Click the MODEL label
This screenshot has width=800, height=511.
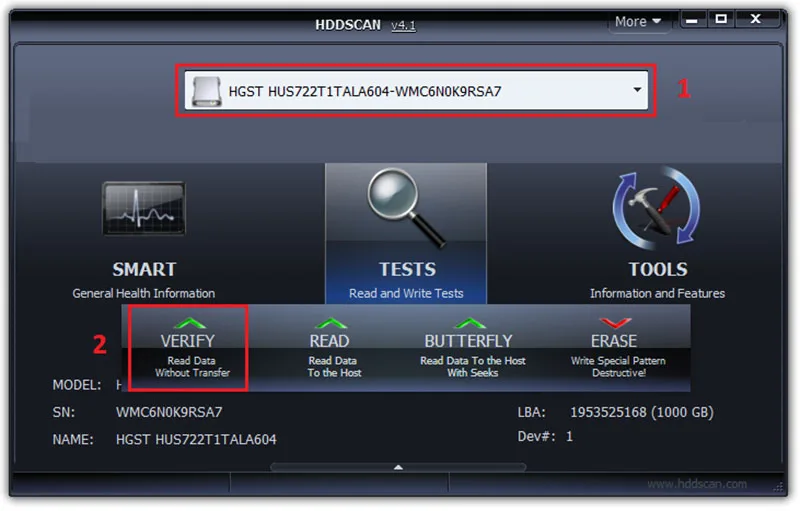tap(77, 385)
